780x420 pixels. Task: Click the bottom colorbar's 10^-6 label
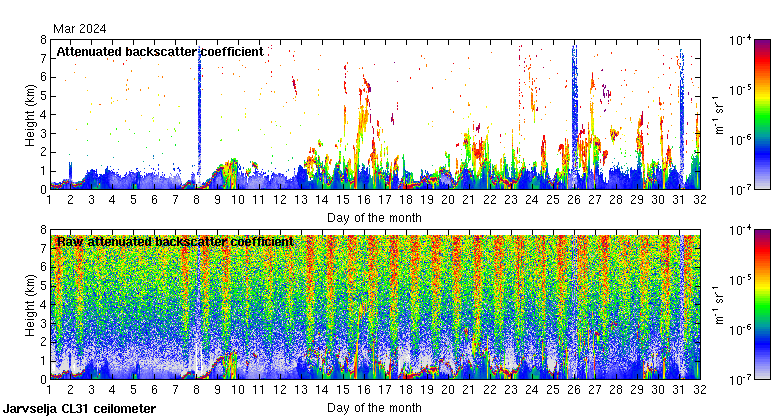740,330
